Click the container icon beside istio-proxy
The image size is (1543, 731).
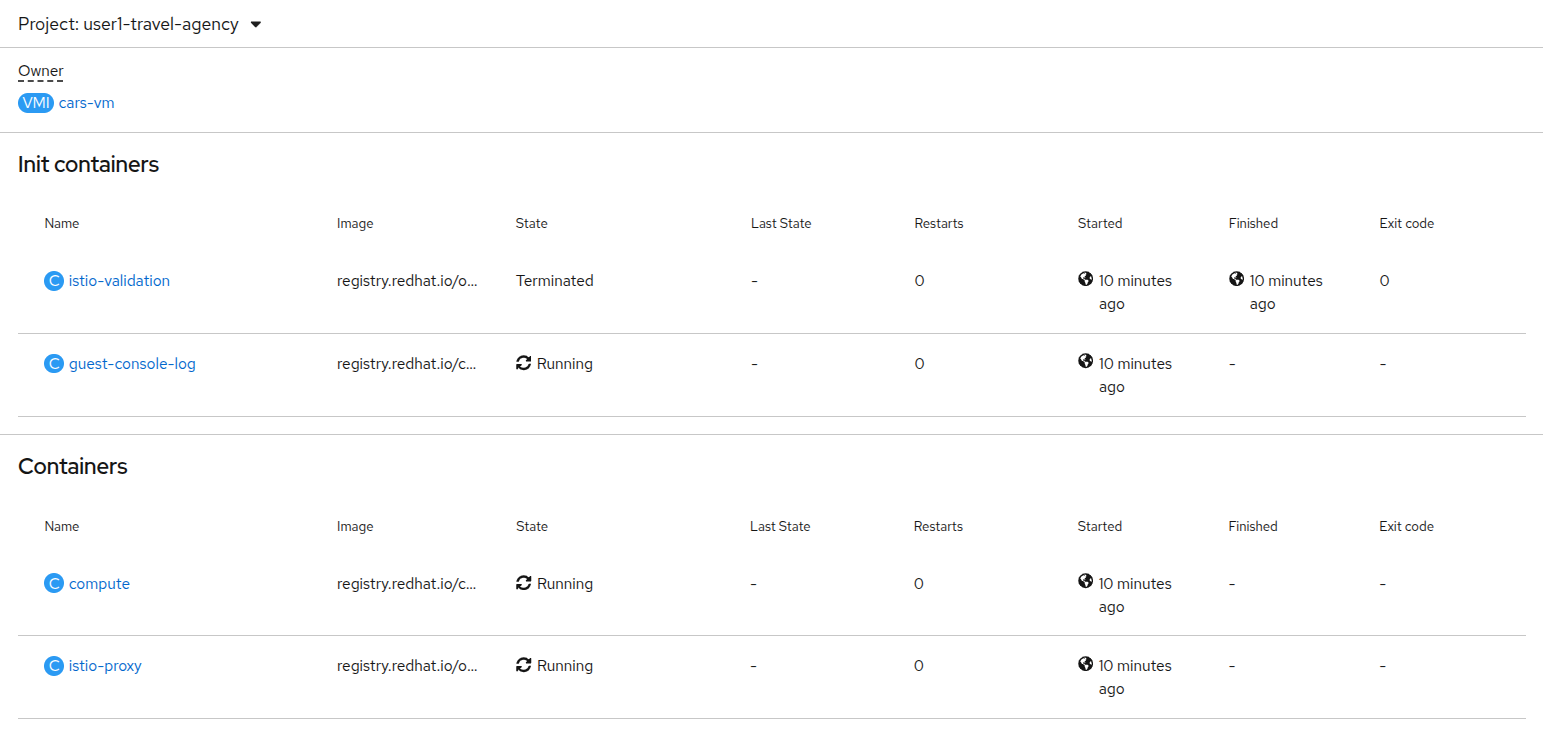54,666
